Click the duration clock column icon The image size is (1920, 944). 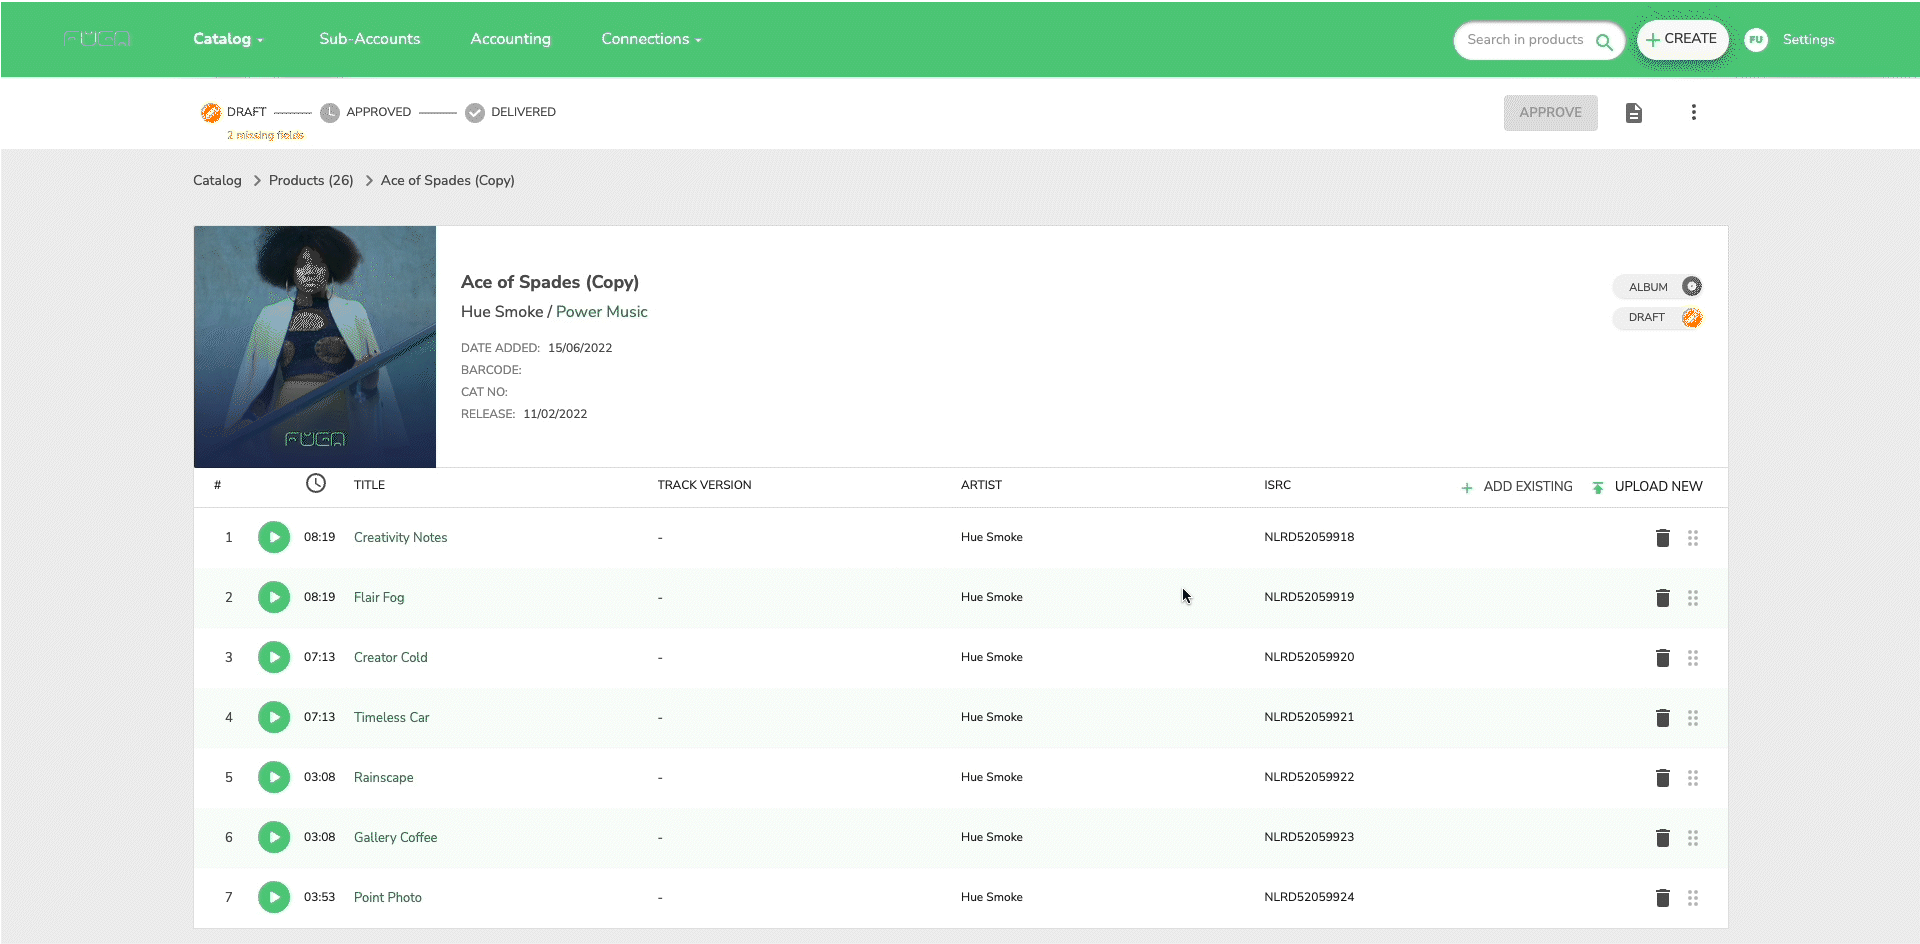click(316, 484)
